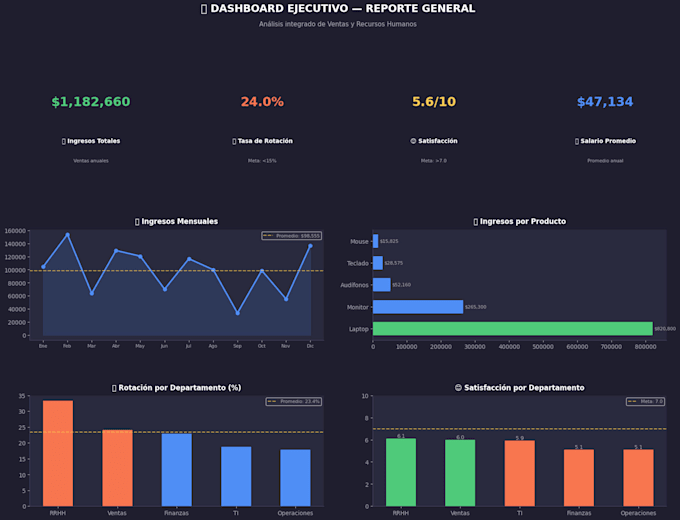Select the $1,182,660 total revenue value
This screenshot has height=520, width=680.
click(91, 101)
